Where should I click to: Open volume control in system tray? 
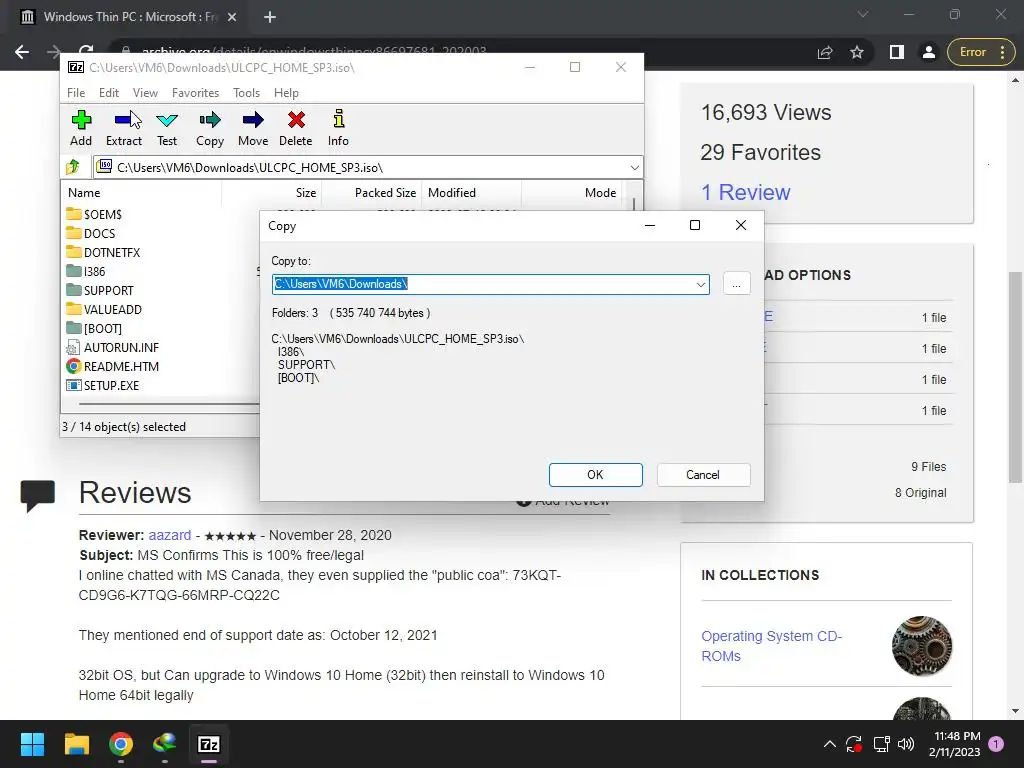(906, 744)
